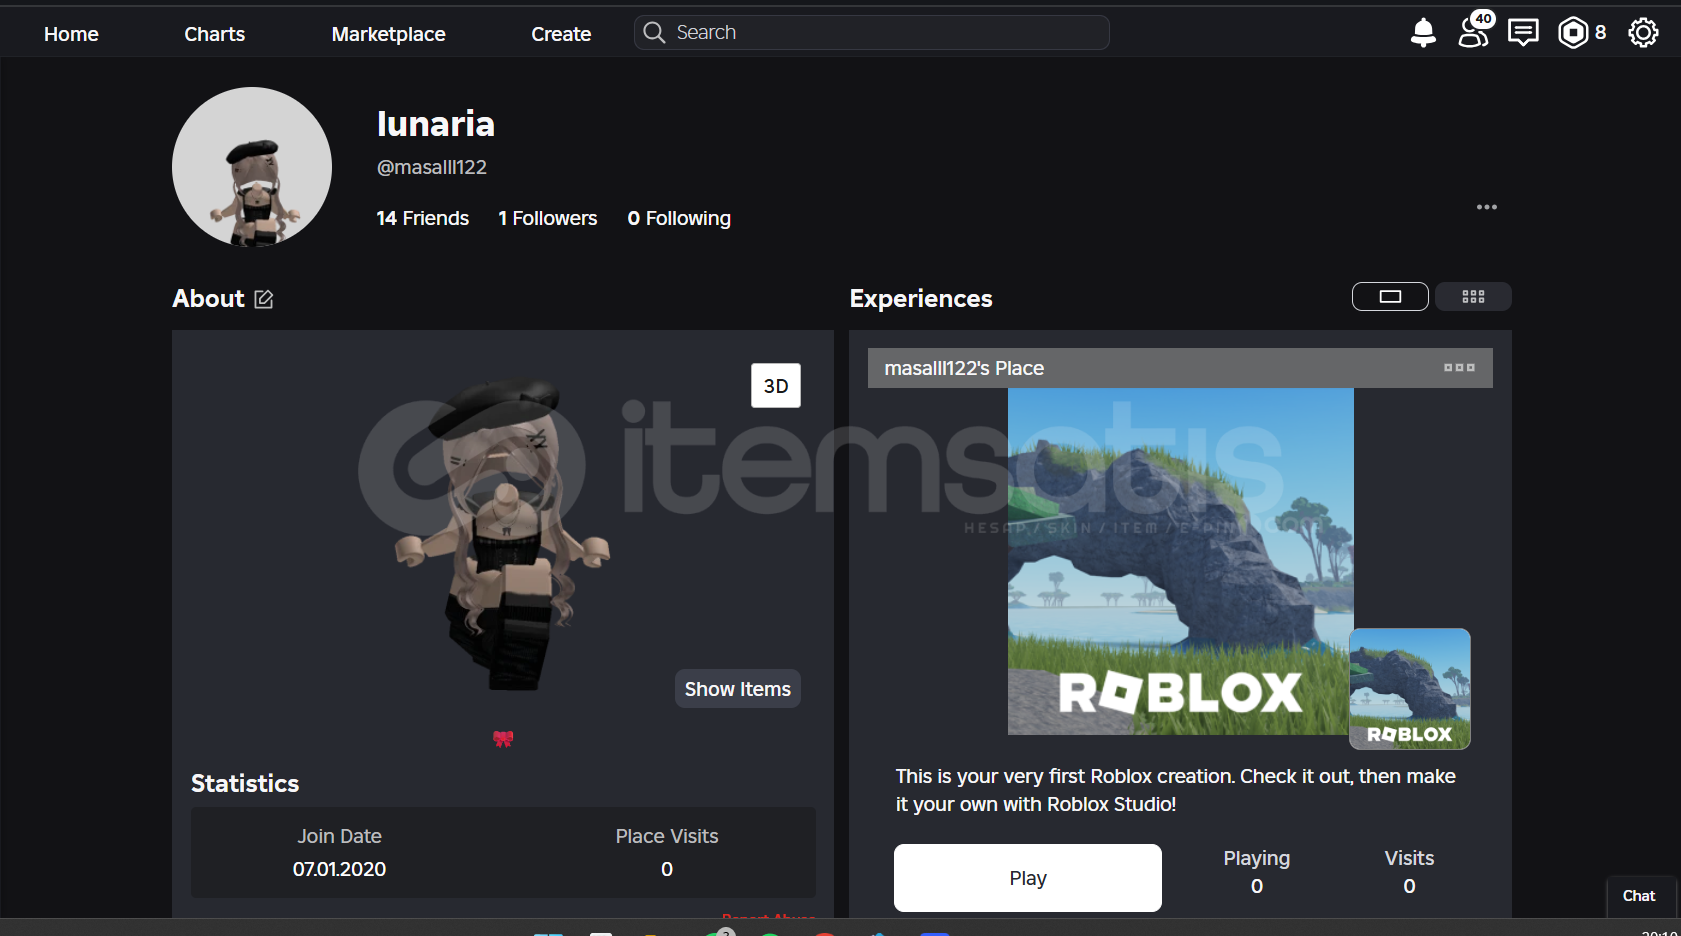
Task: Click the red bow badge icon
Action: click(x=503, y=739)
